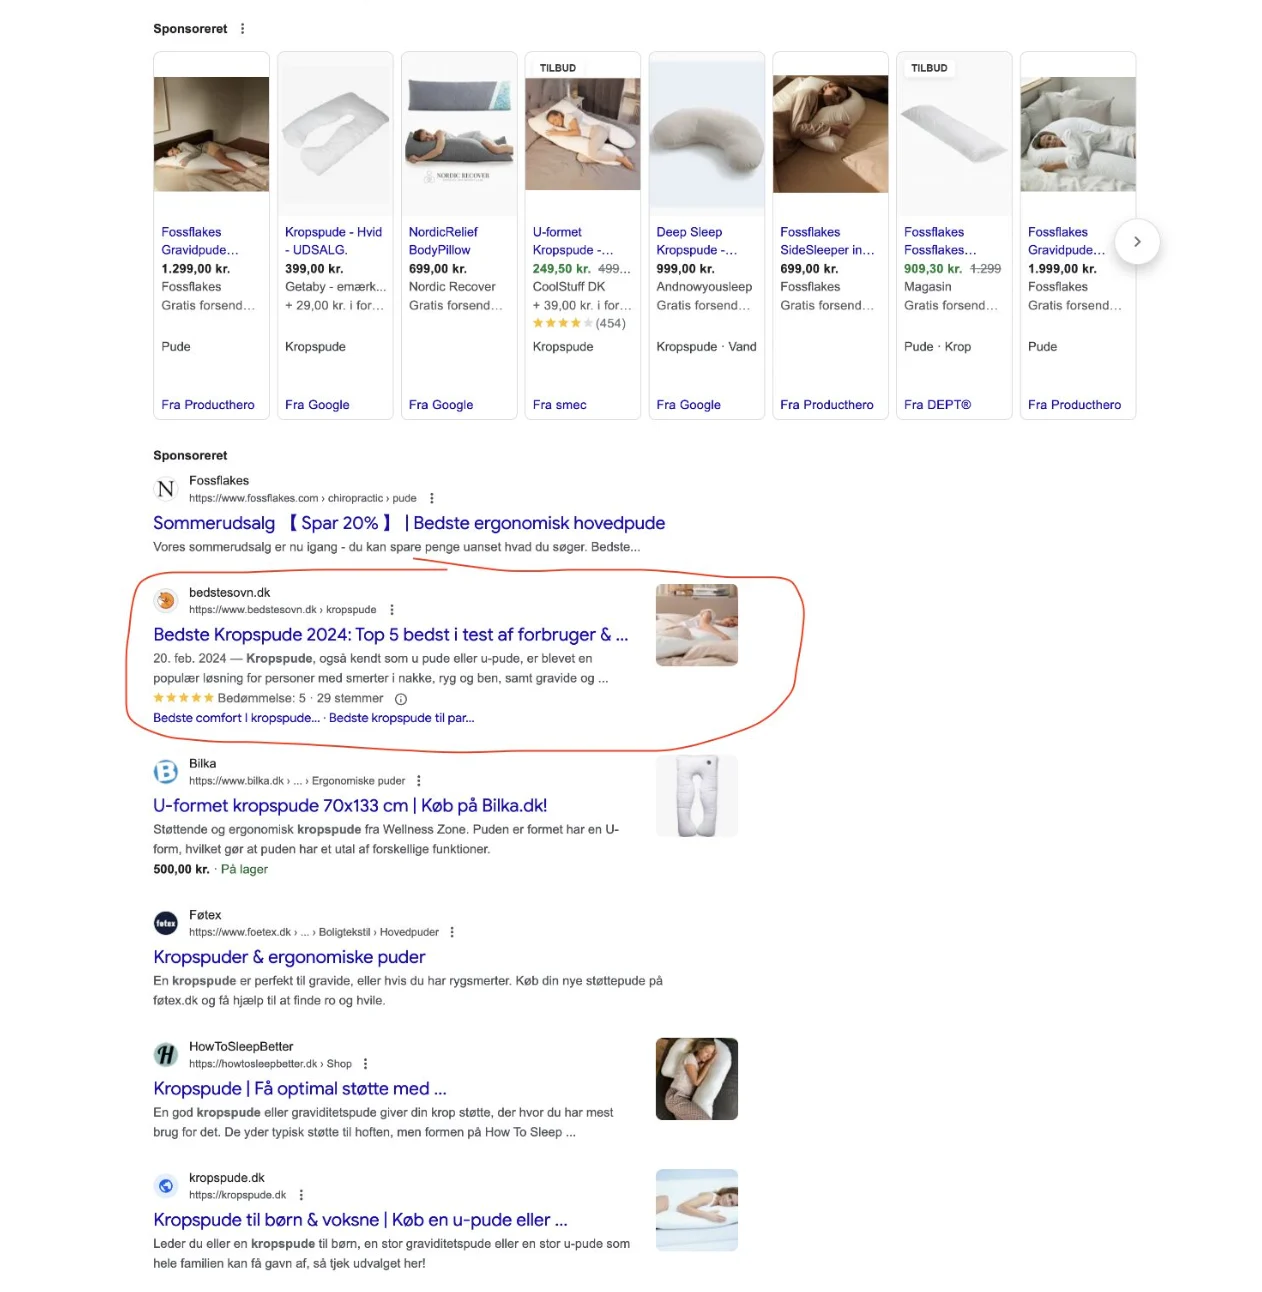This screenshot has width=1262, height=1292.
Task: Open the Bedste Kropspude 2024 result title
Action: (391, 635)
